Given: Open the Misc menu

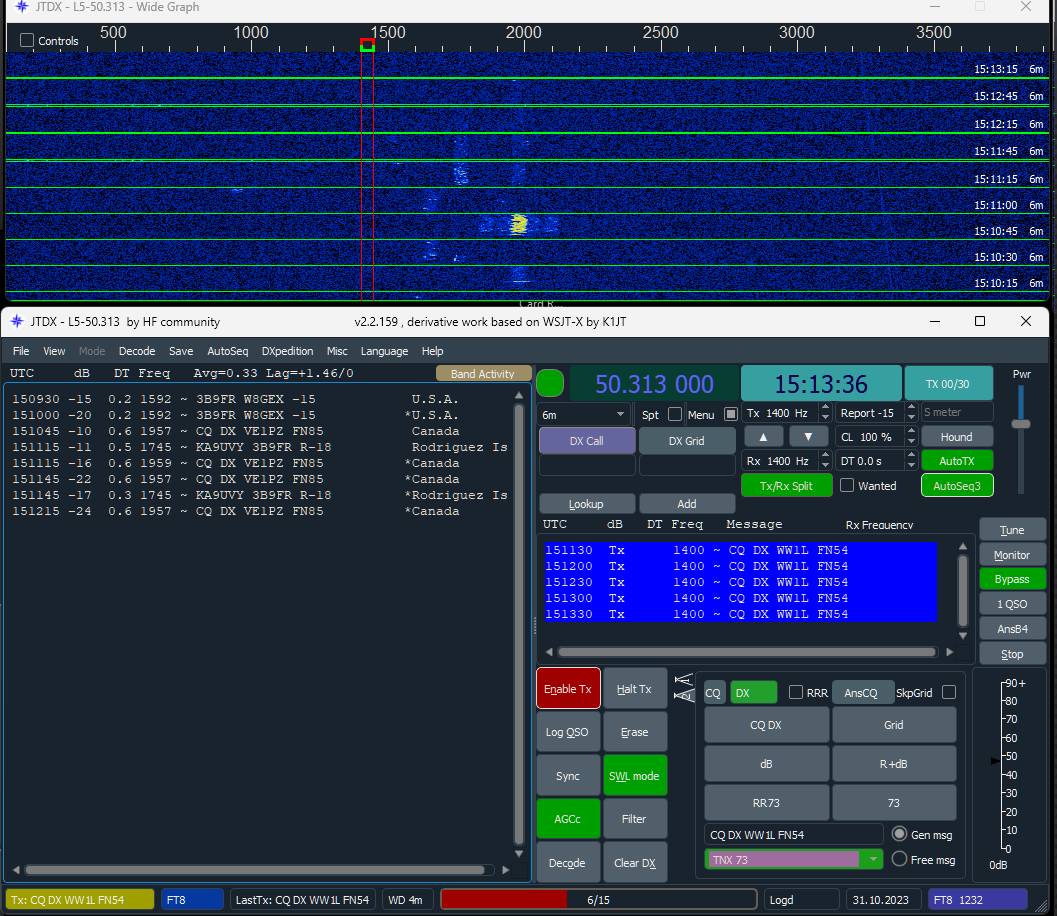Looking at the screenshot, I should (337, 351).
